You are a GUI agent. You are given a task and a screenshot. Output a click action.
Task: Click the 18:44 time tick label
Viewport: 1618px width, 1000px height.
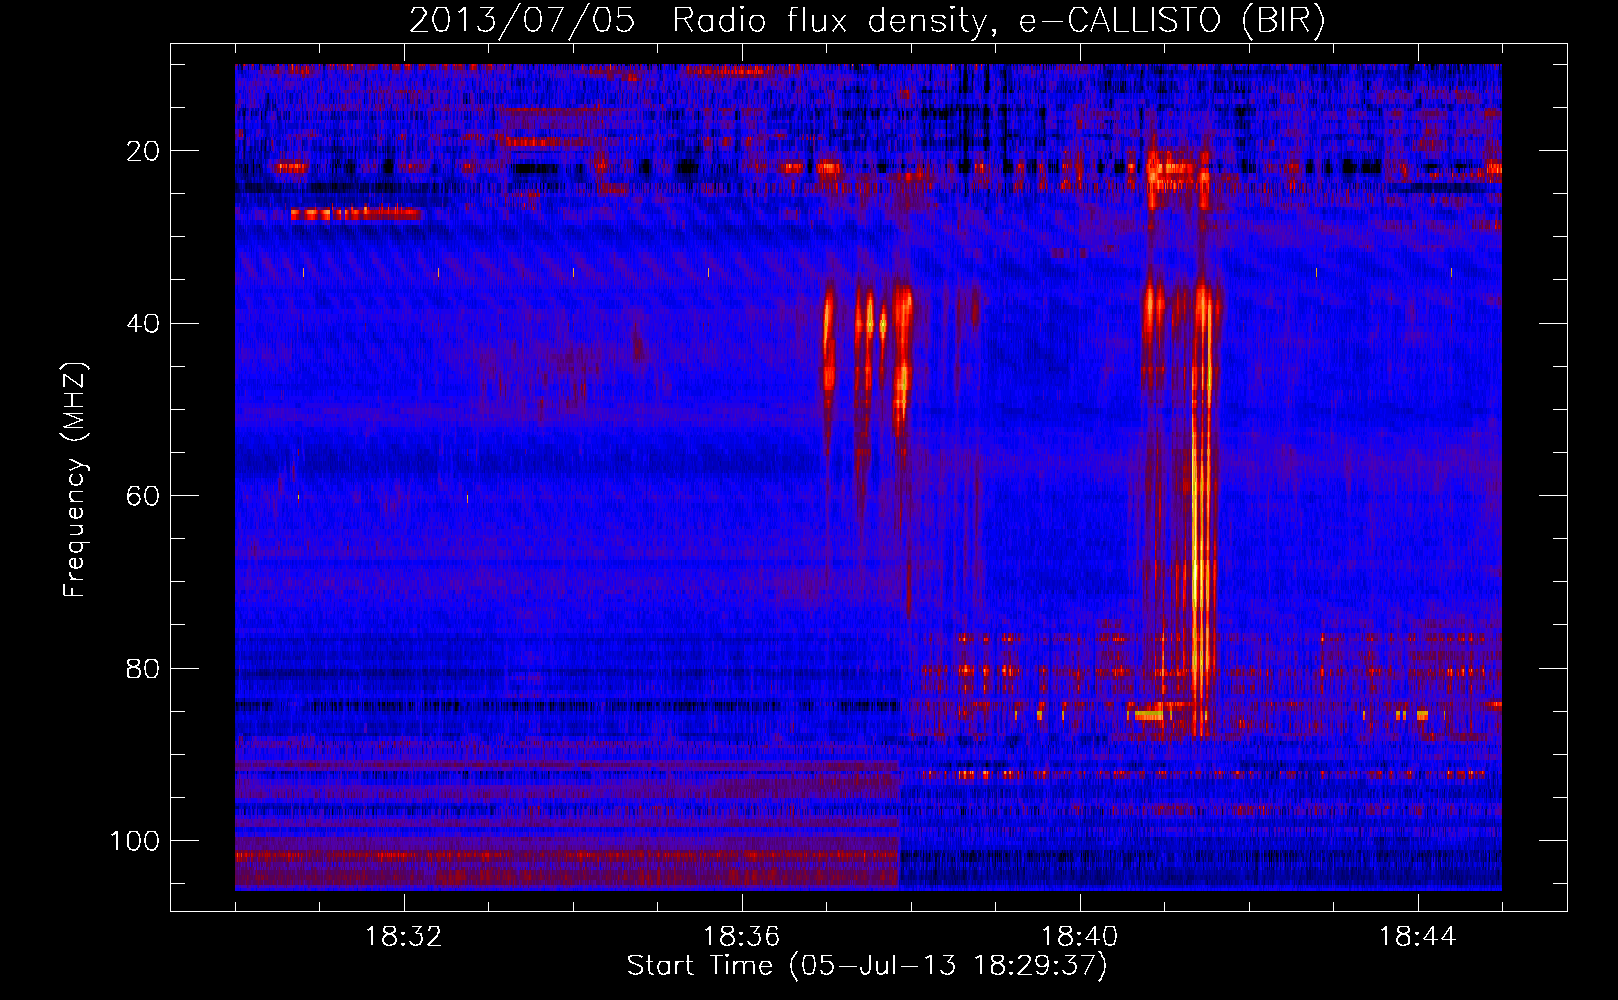[1417, 937]
